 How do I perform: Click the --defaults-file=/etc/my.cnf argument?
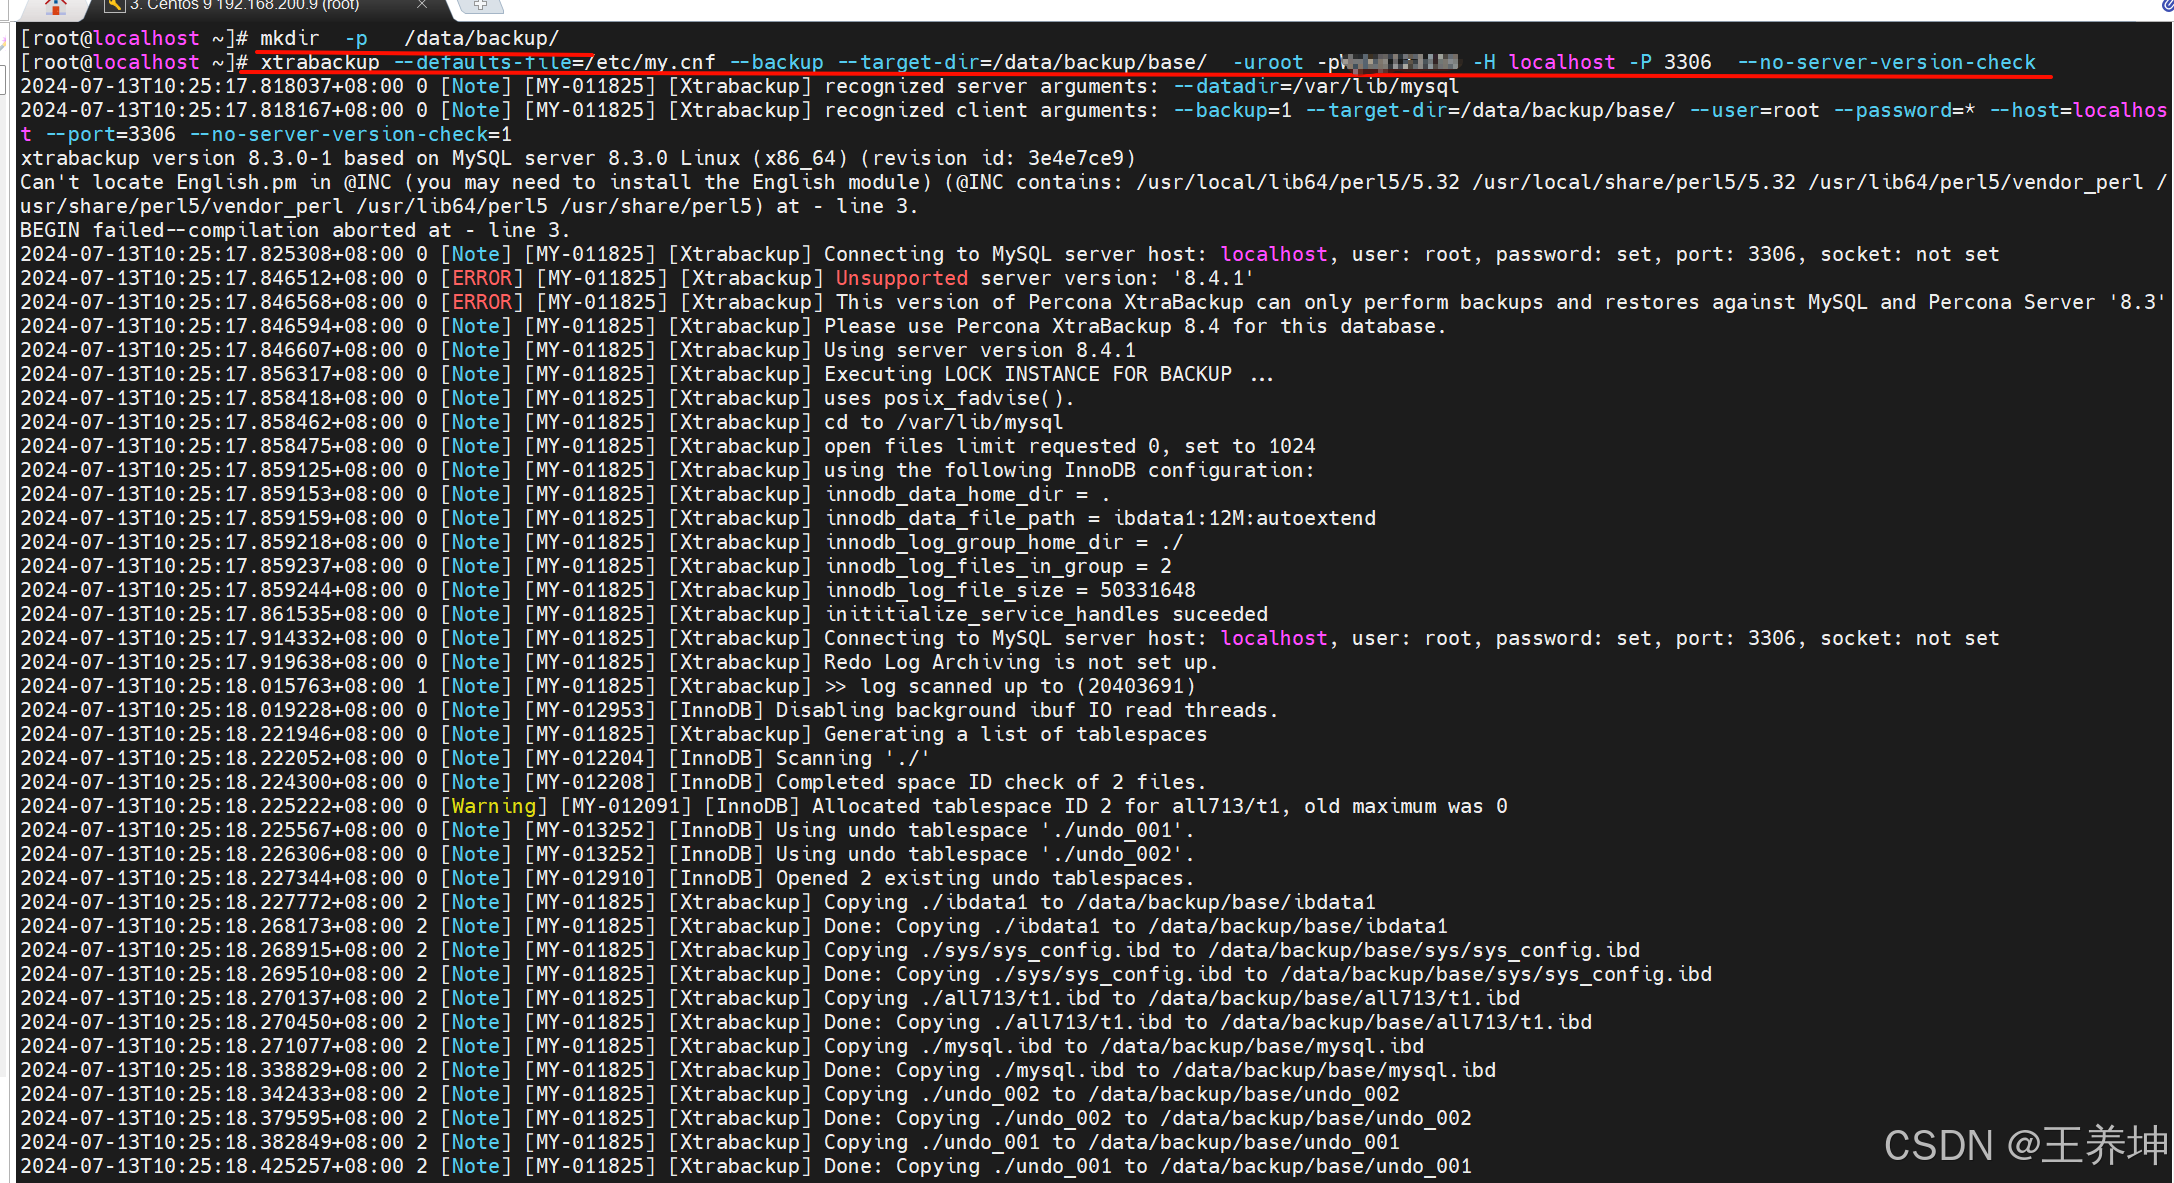click(x=555, y=62)
